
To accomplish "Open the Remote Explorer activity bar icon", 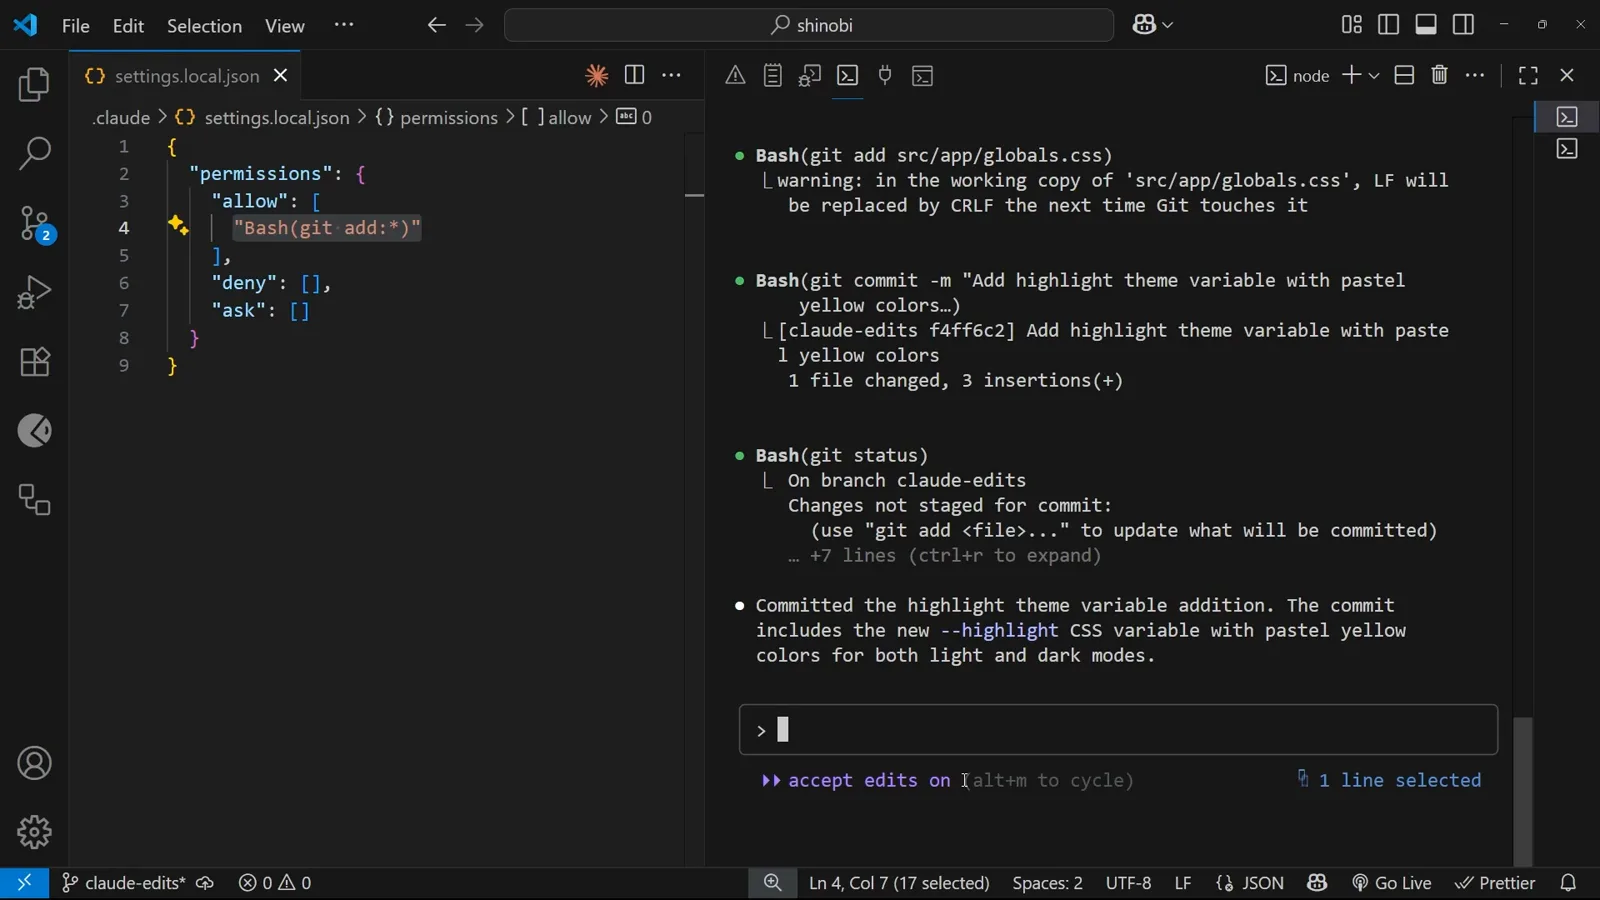I will point(34,500).
